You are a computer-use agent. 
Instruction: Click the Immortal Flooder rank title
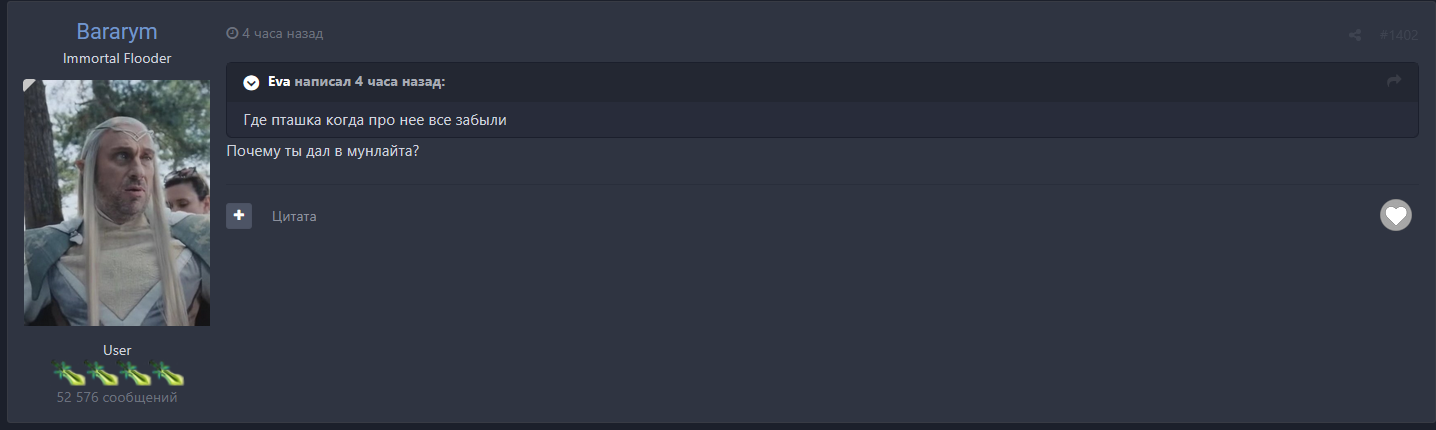coord(117,58)
